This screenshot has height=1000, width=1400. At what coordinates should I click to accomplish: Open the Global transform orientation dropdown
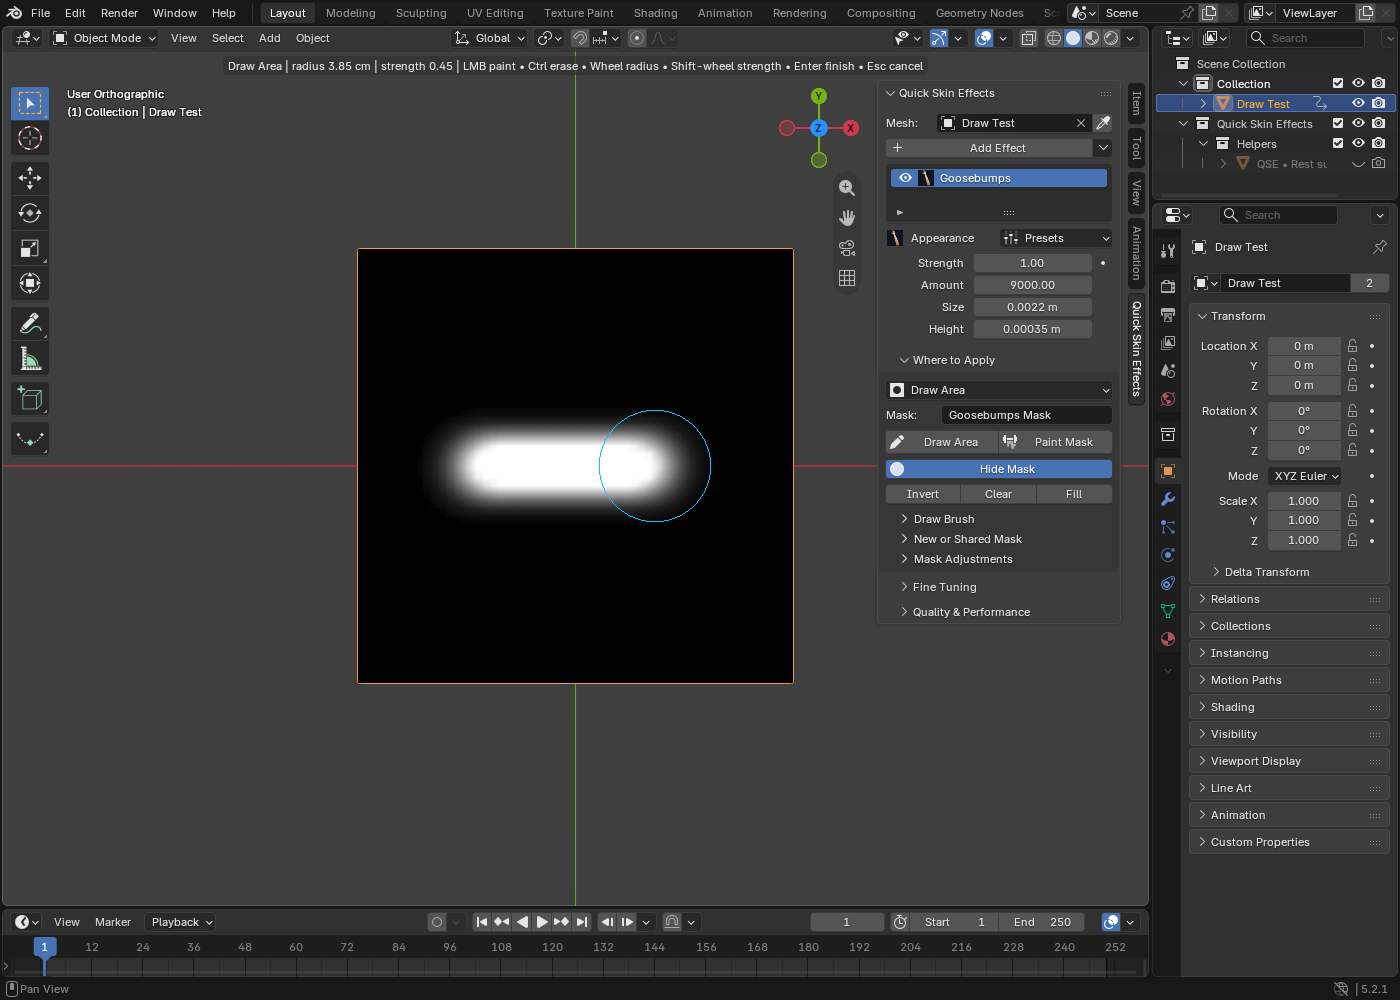tap(490, 38)
